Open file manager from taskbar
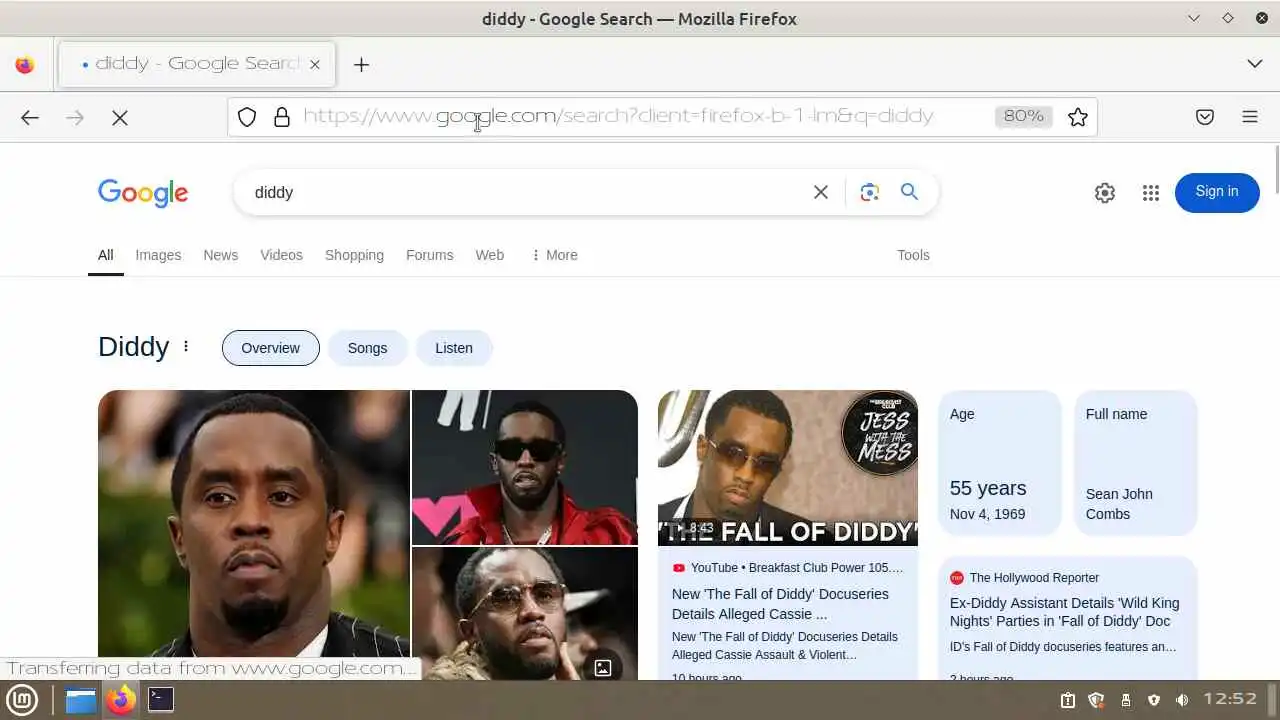The height and width of the screenshot is (720, 1280). point(80,700)
